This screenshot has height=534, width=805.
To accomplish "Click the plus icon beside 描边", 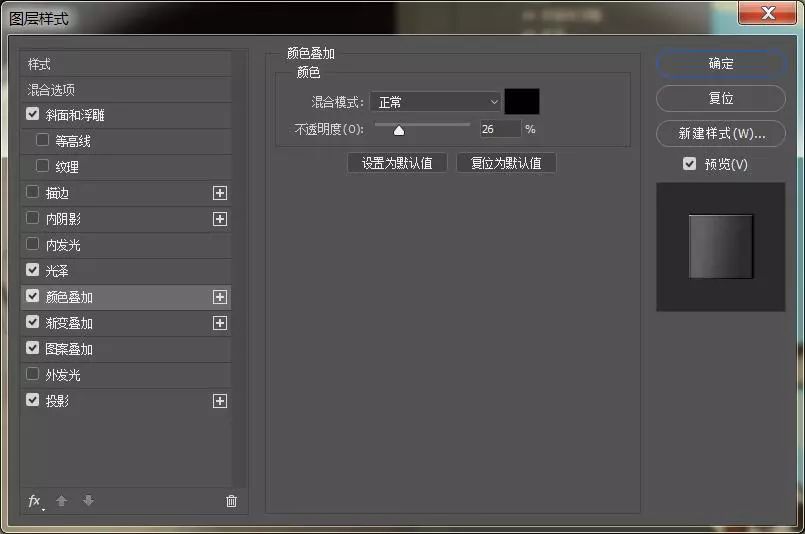I will click(x=220, y=193).
